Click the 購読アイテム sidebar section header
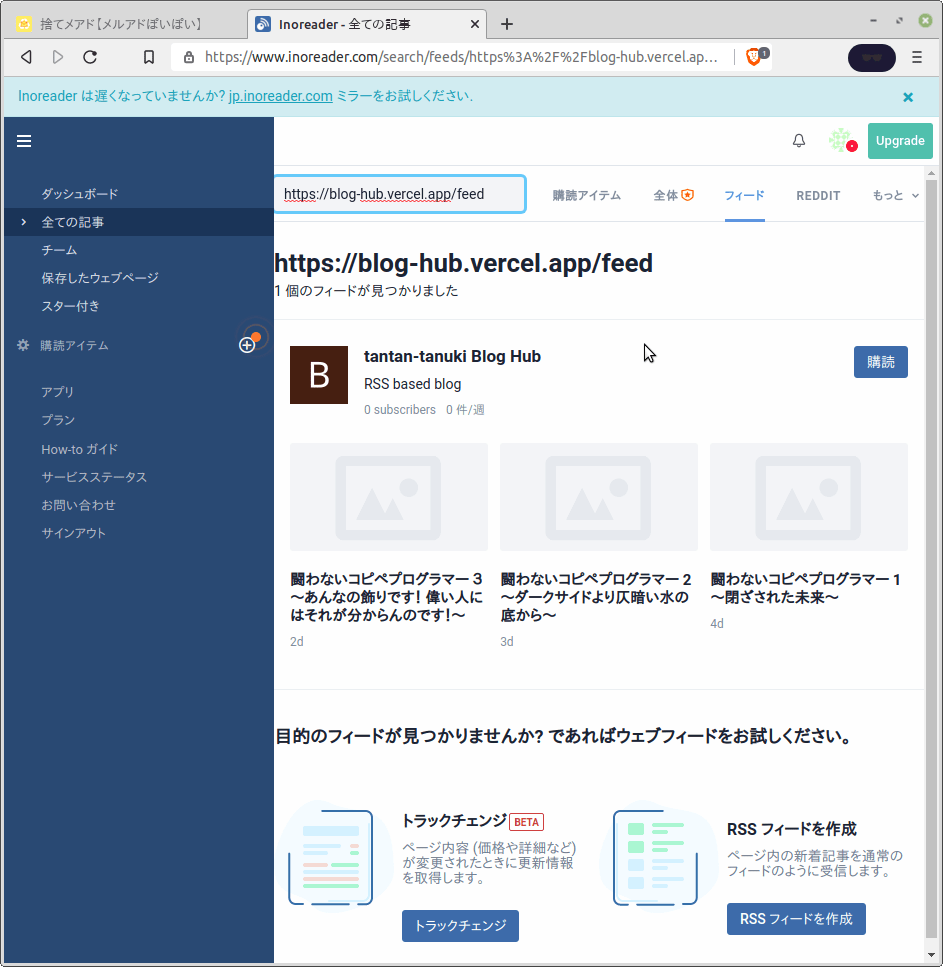 [x=74, y=345]
